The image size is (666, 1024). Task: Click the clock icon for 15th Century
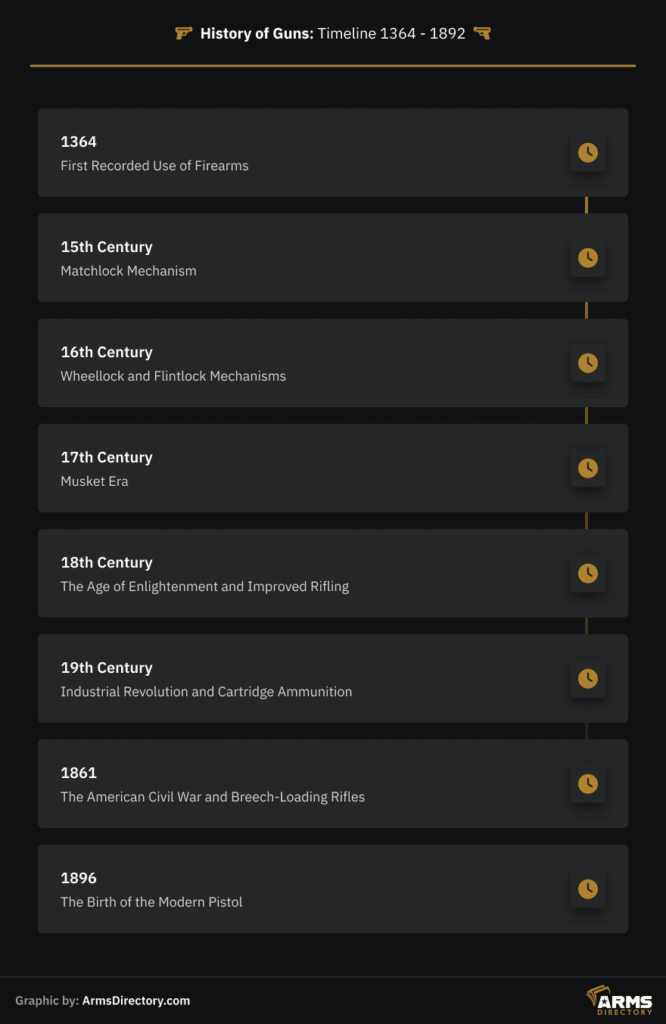(x=588, y=258)
